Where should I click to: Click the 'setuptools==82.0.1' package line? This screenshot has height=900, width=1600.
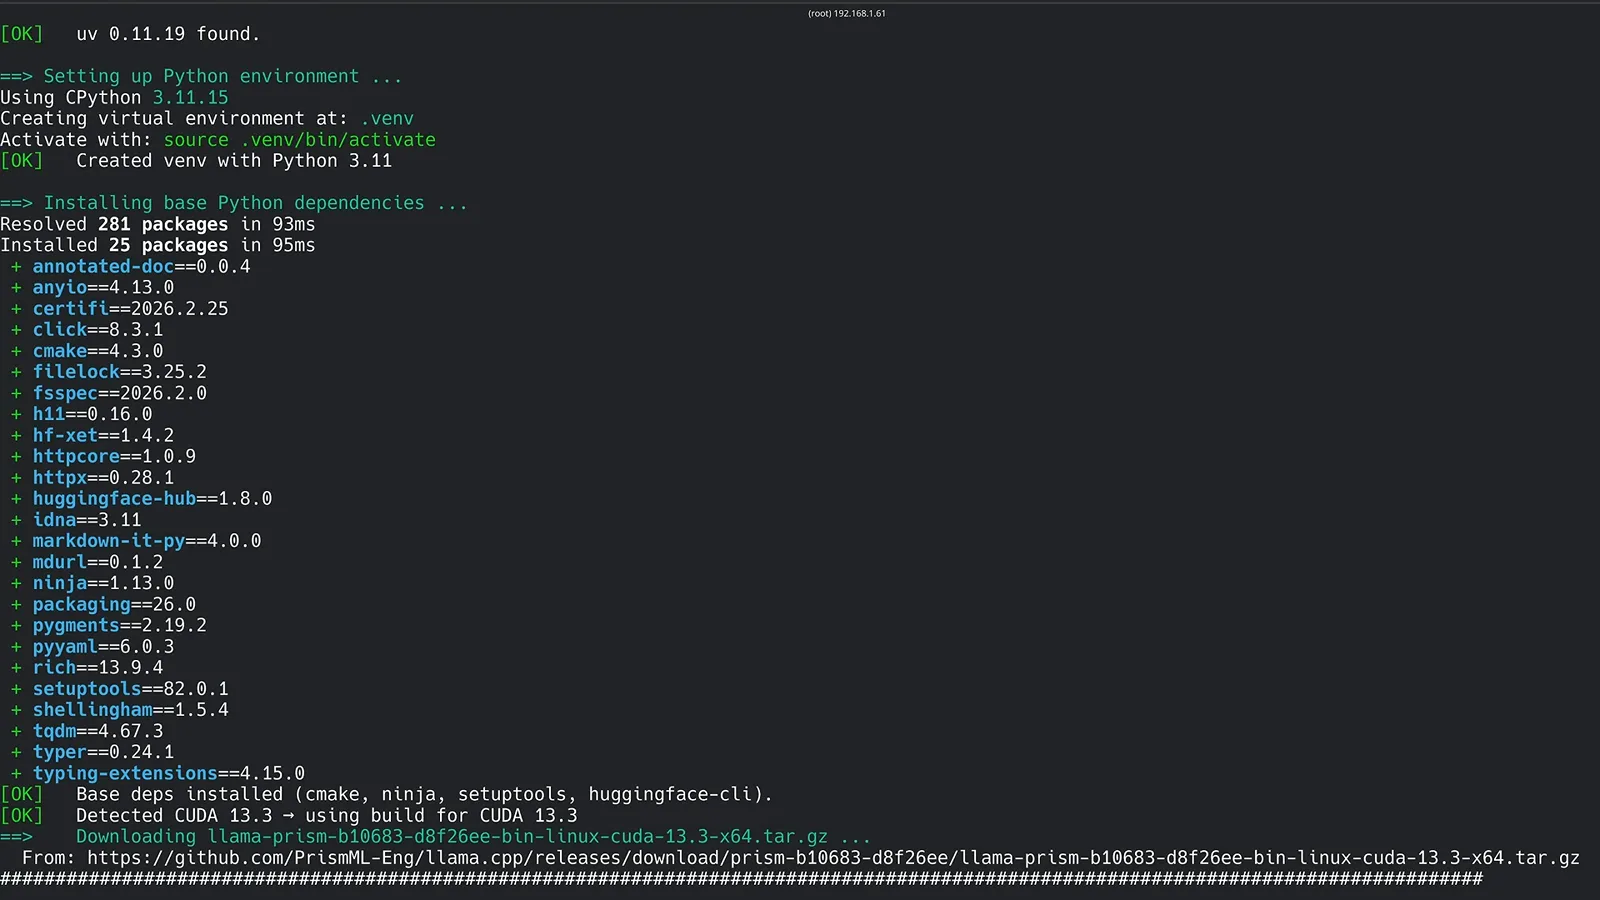coord(130,689)
